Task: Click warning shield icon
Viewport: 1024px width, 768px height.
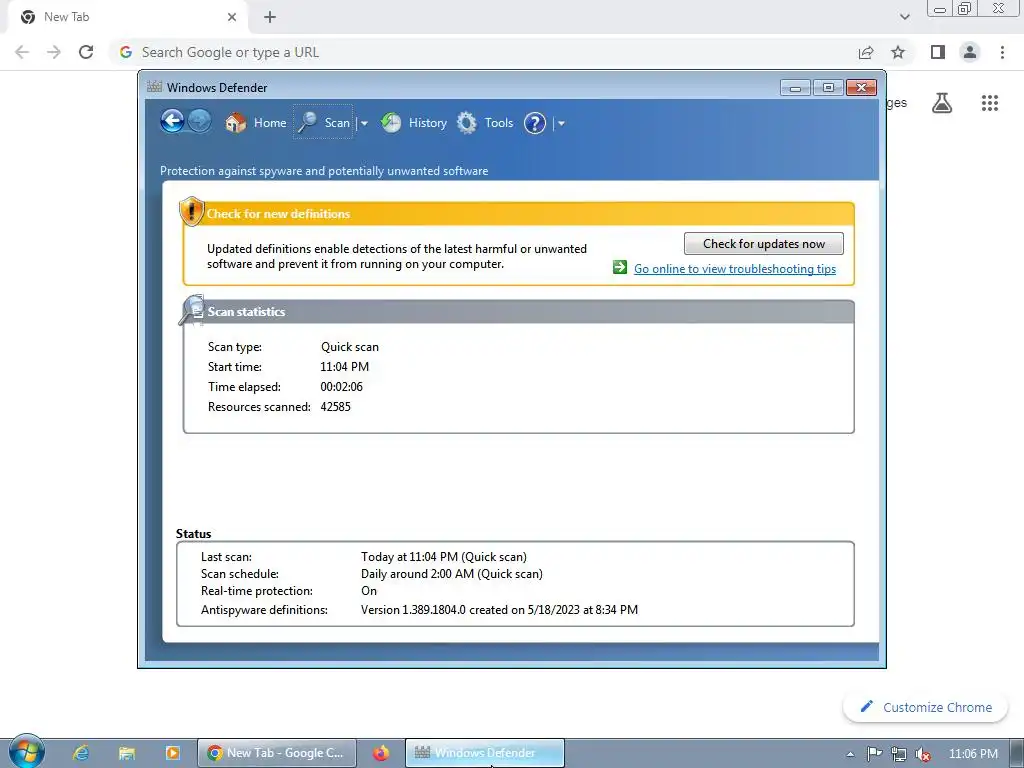Action: [191, 212]
